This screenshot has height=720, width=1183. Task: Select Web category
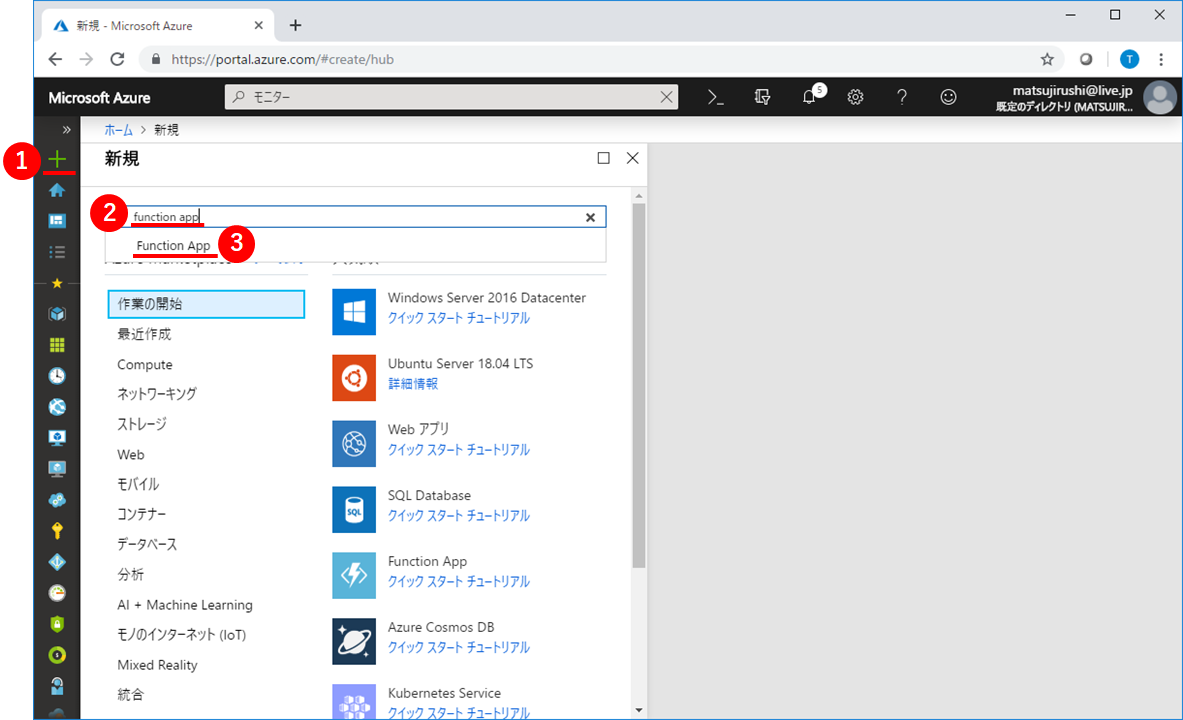point(131,454)
